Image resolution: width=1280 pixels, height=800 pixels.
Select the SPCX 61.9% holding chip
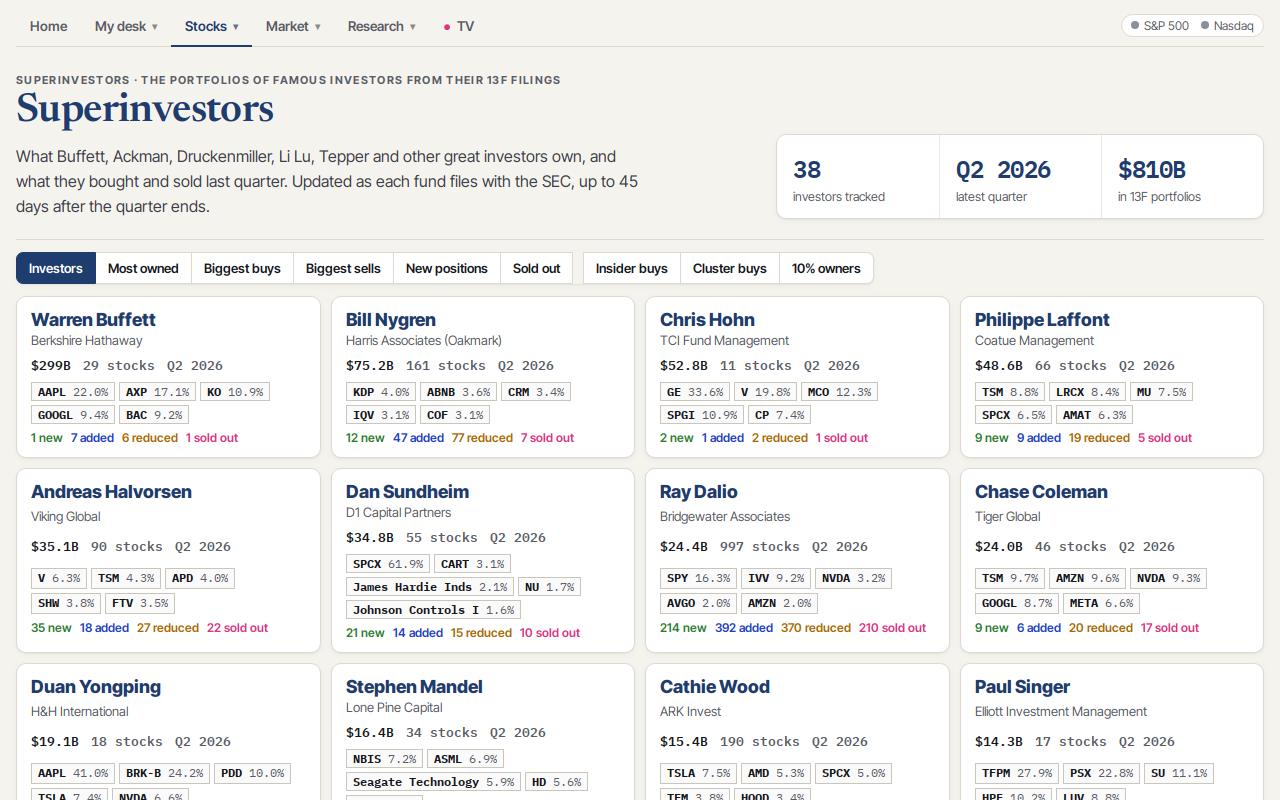coord(389,564)
